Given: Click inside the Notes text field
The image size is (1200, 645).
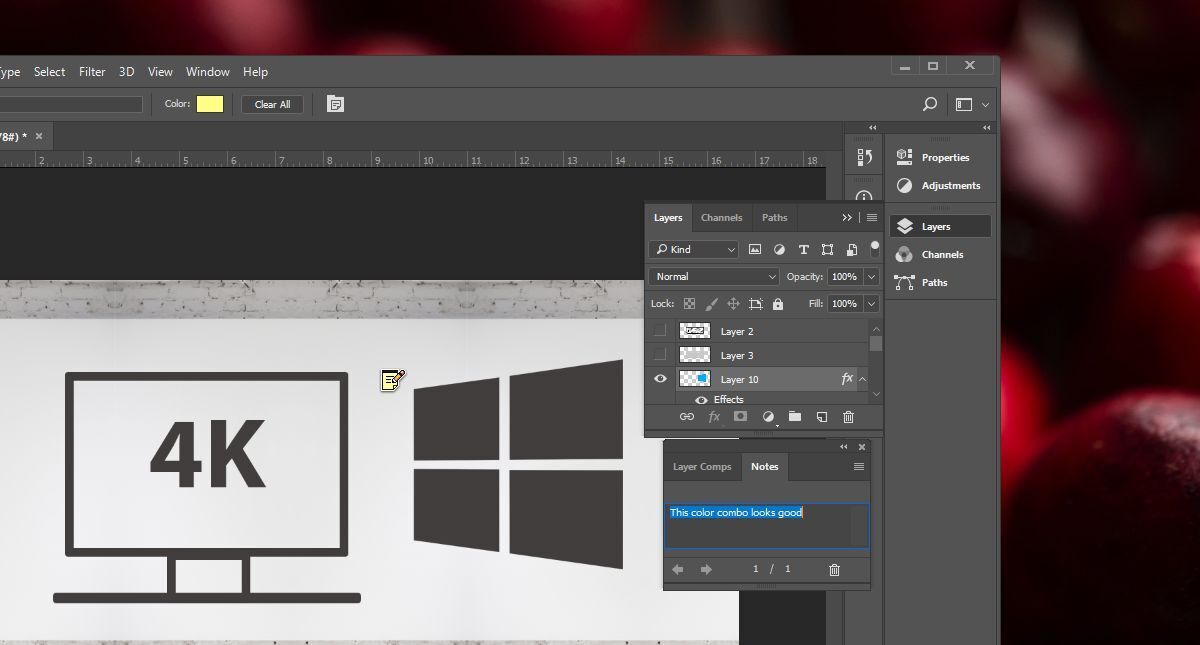Looking at the screenshot, I should (x=766, y=524).
